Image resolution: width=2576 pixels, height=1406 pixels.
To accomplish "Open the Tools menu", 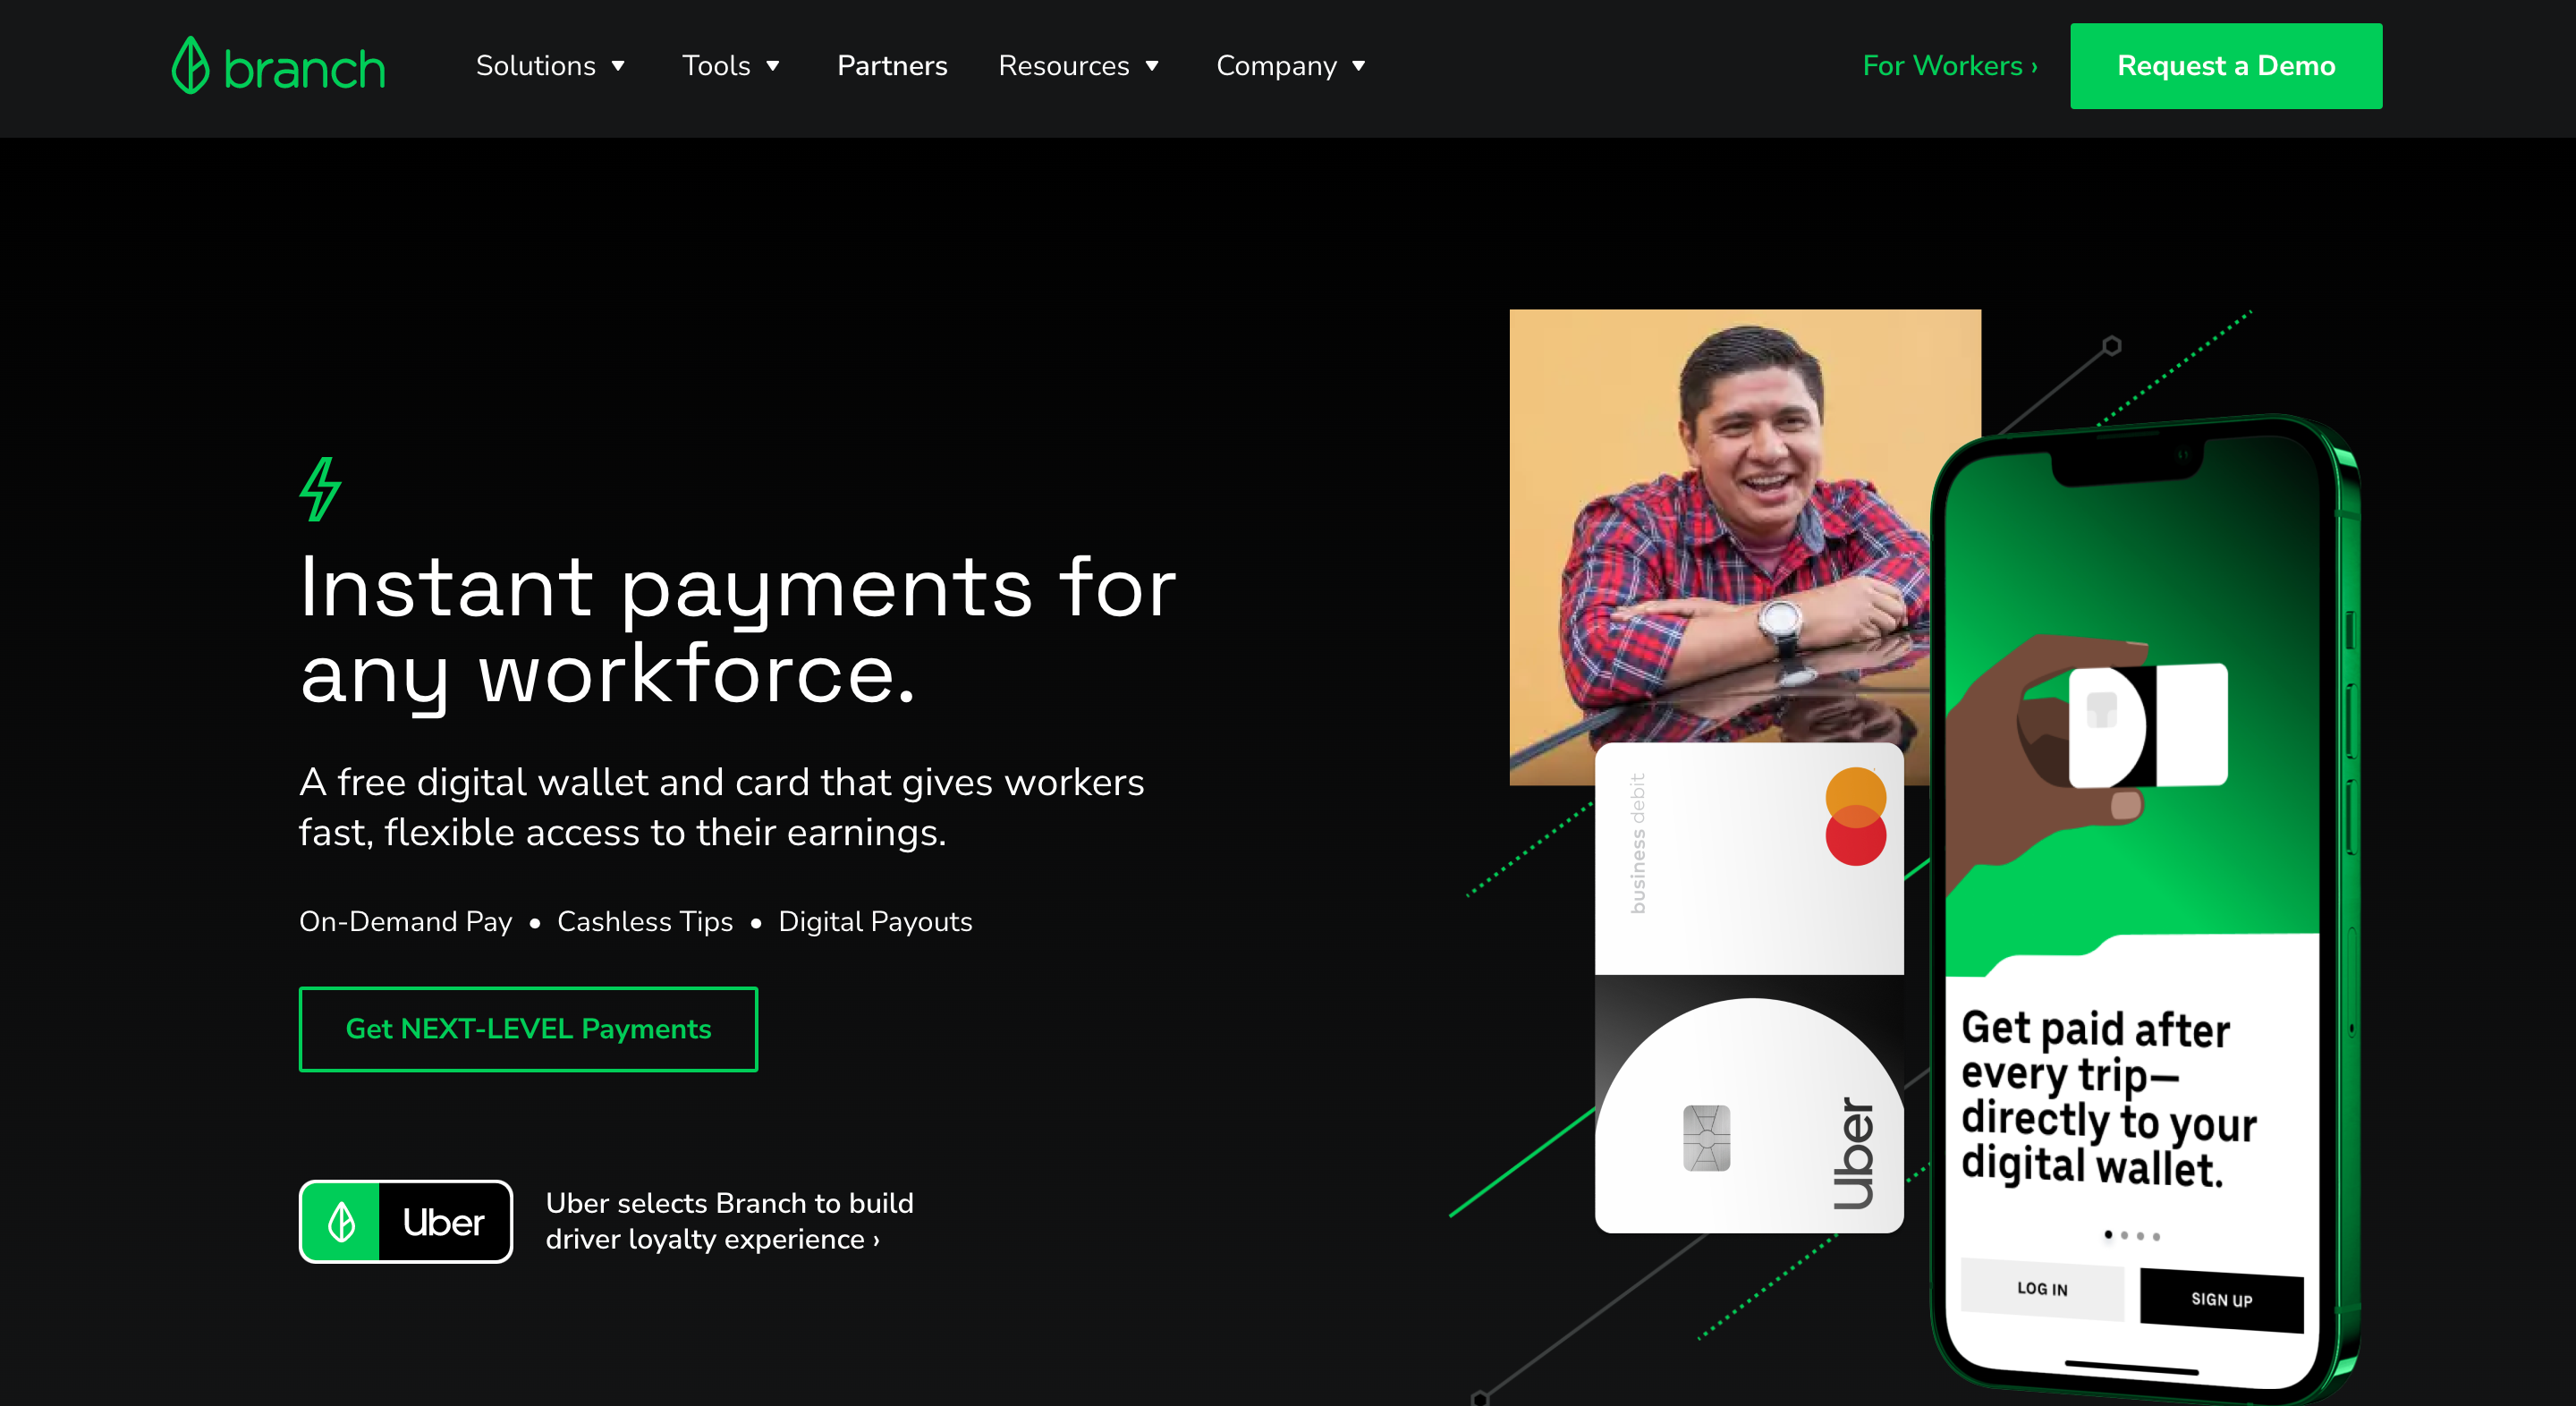I will pos(731,66).
